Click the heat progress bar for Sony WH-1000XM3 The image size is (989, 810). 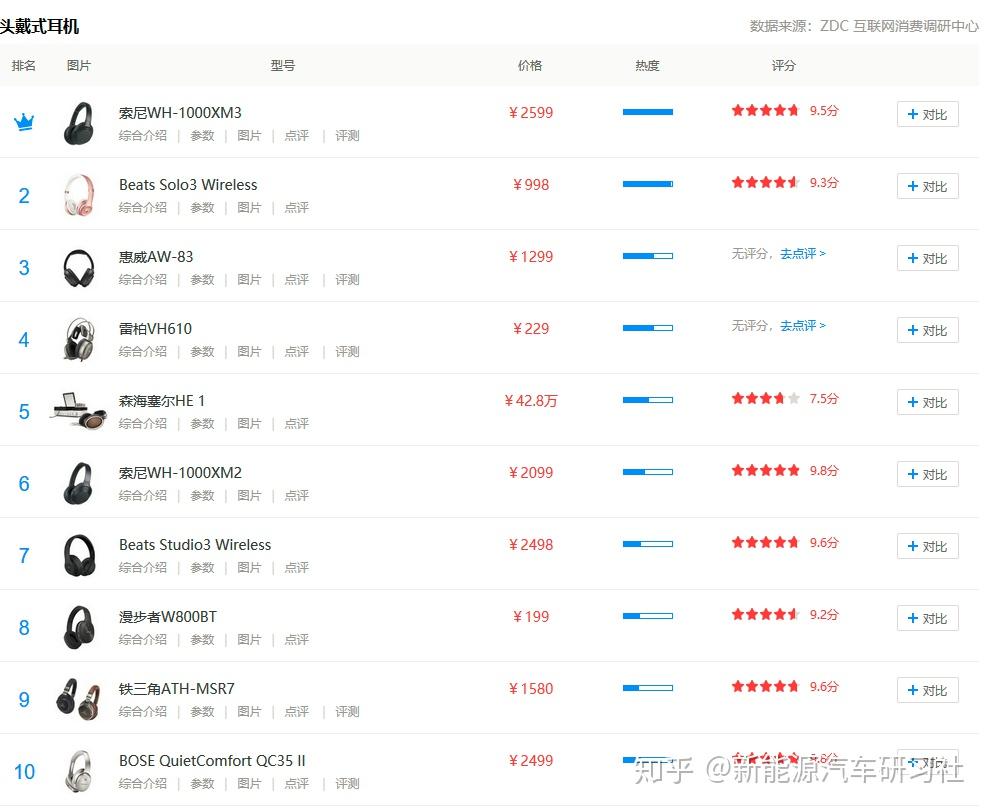coord(647,112)
